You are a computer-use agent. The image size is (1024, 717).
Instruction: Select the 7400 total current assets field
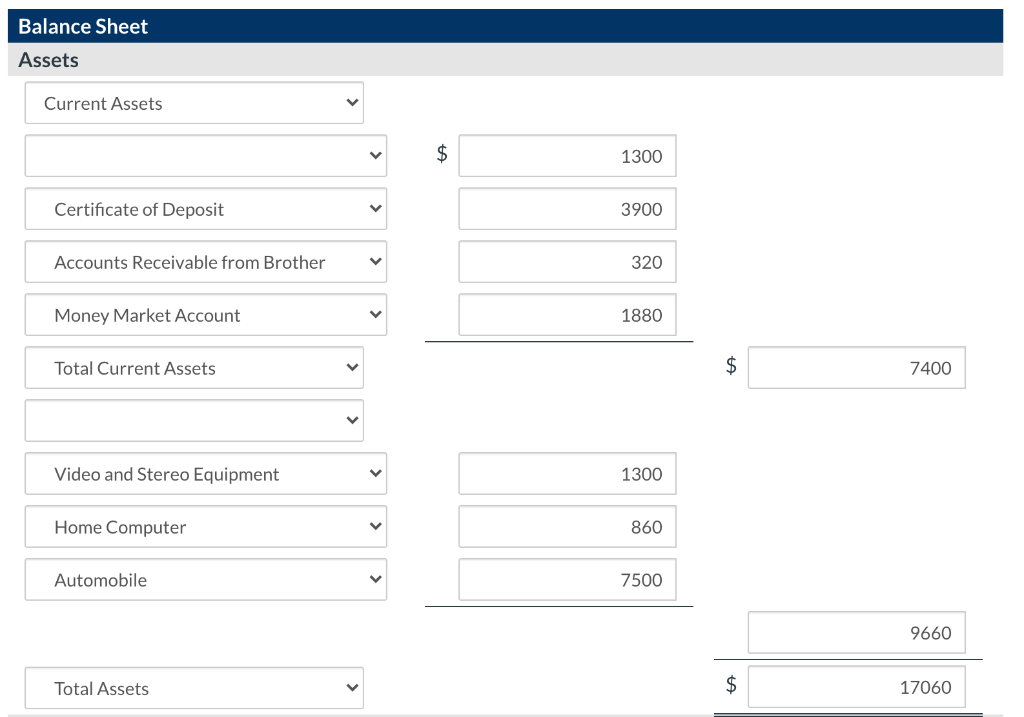(856, 367)
